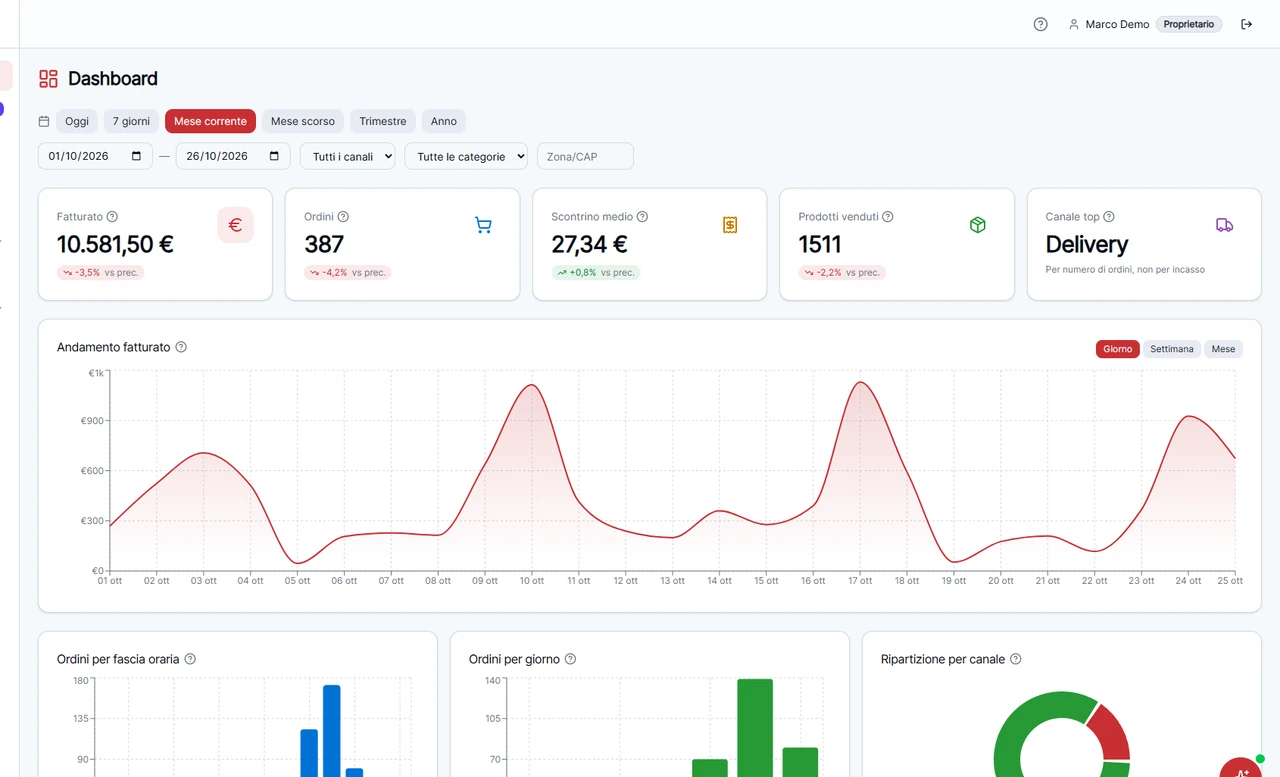1280x777 pixels.
Task: Switch chart granularity to Giorno
Action: tap(1117, 349)
